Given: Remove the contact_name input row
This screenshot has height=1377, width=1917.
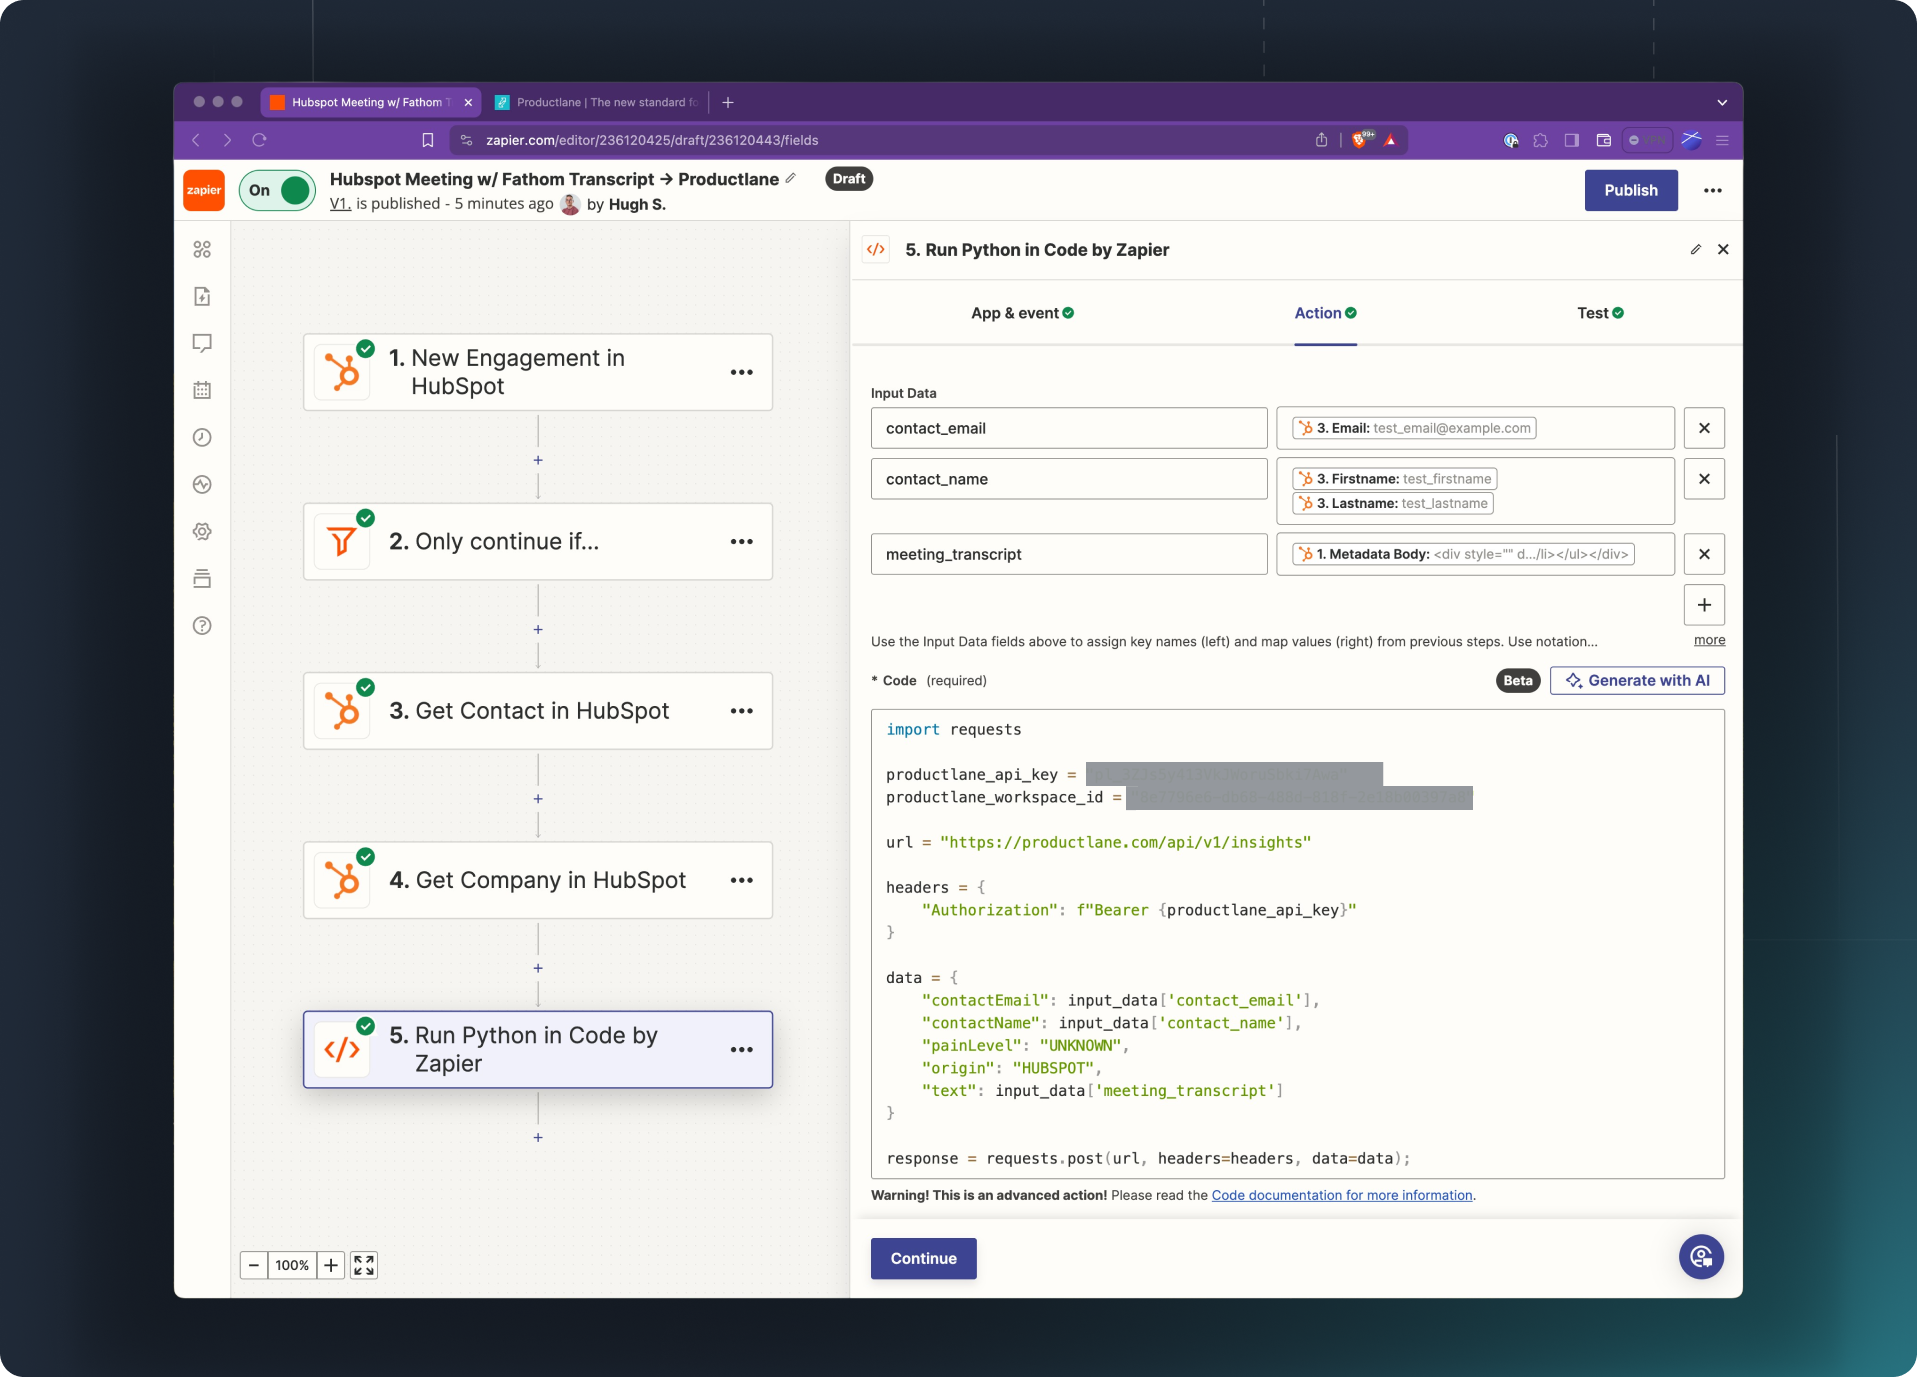Looking at the screenshot, I should click(x=1704, y=479).
